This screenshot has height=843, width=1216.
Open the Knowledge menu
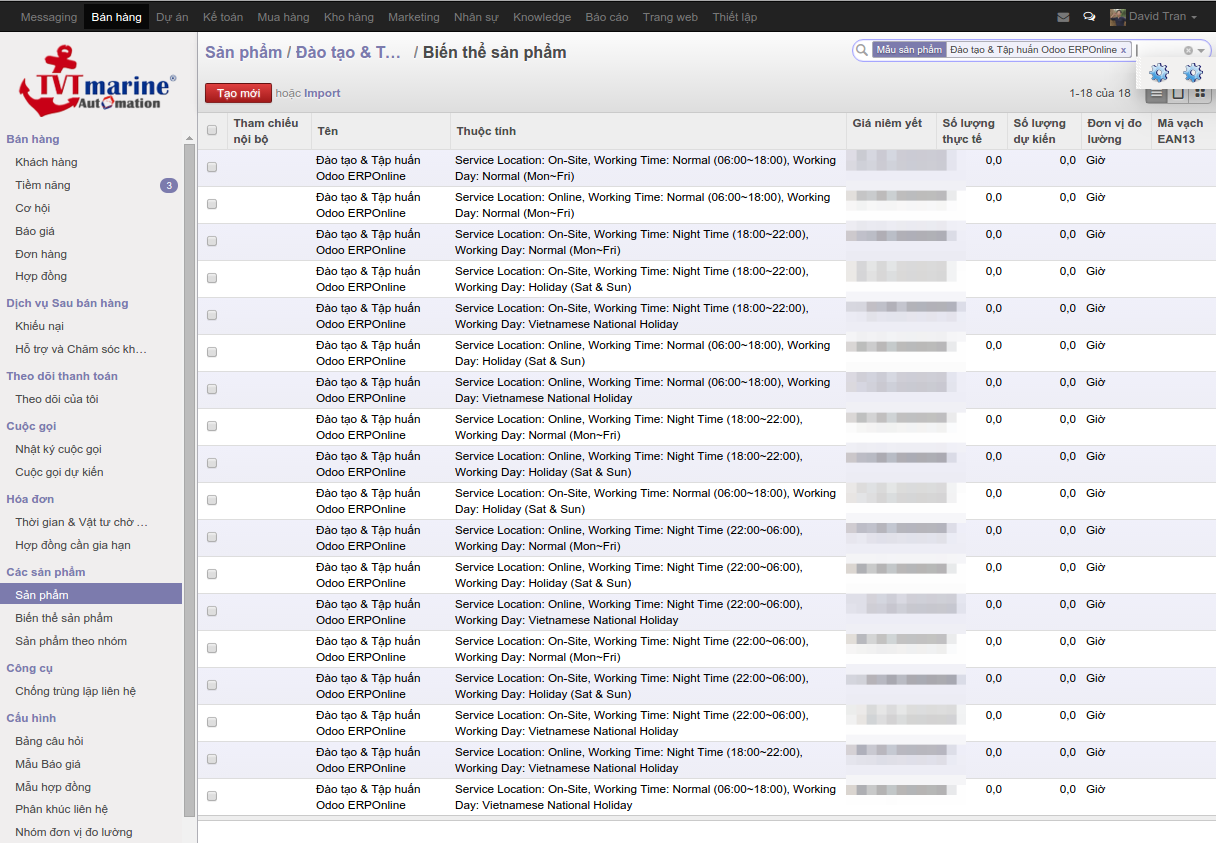(x=542, y=17)
